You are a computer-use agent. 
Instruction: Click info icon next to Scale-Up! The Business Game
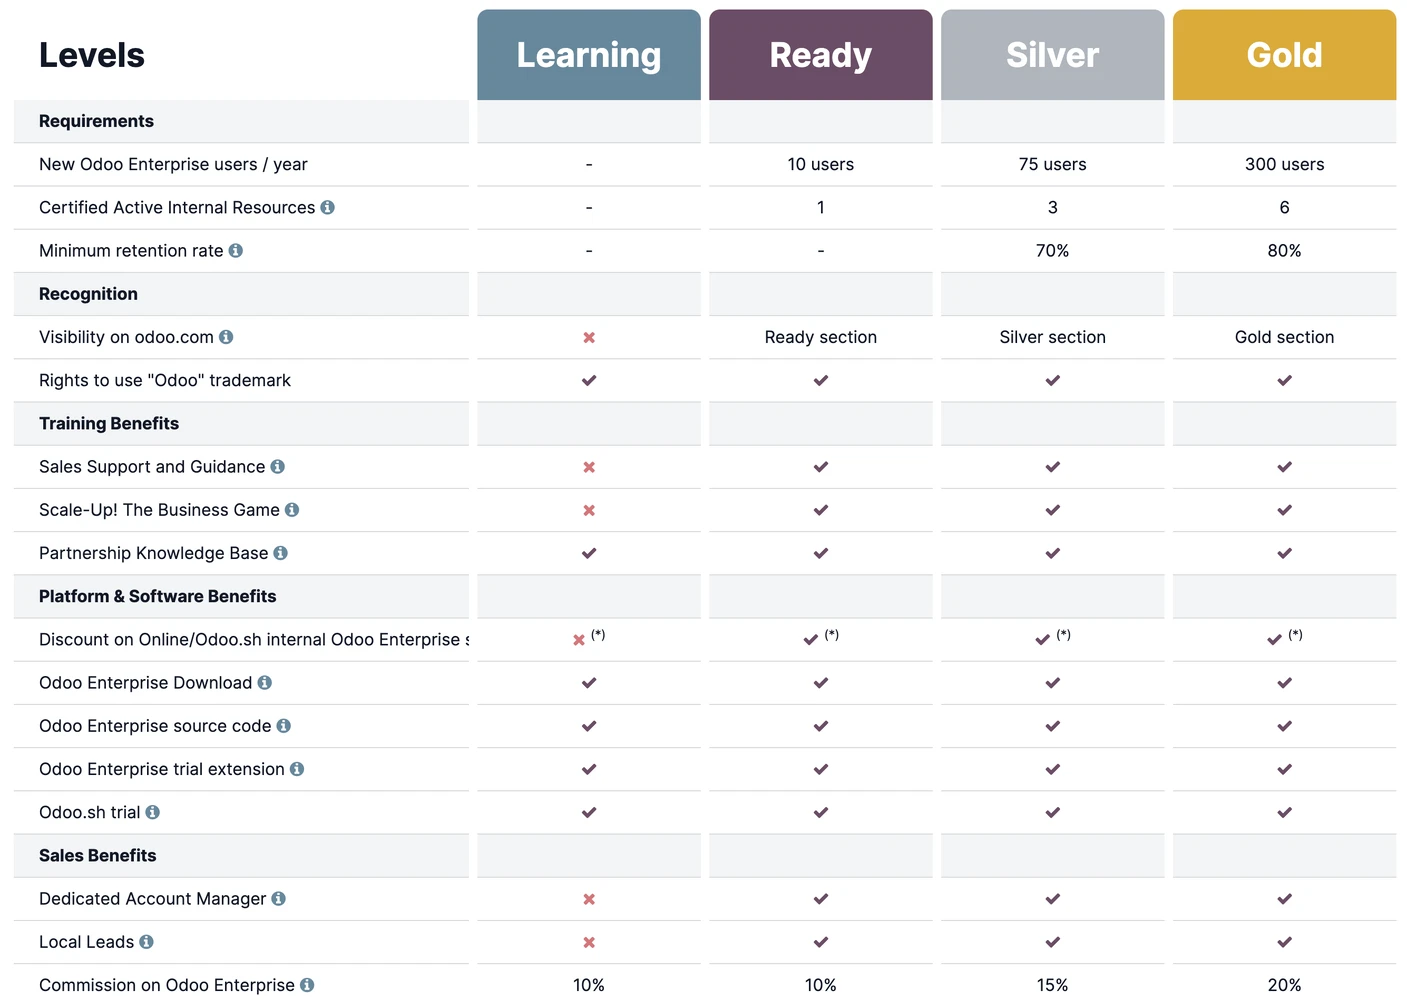[292, 509]
